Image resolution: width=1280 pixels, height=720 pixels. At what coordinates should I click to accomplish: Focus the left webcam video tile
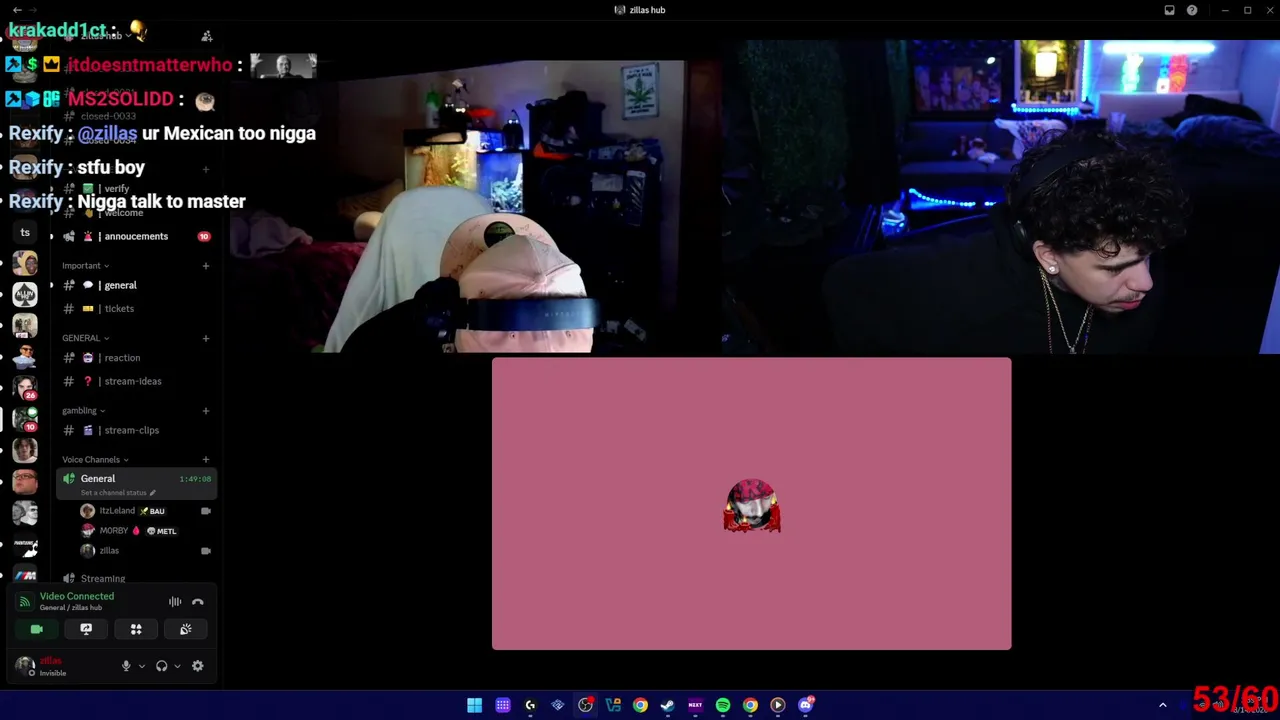coord(477,205)
